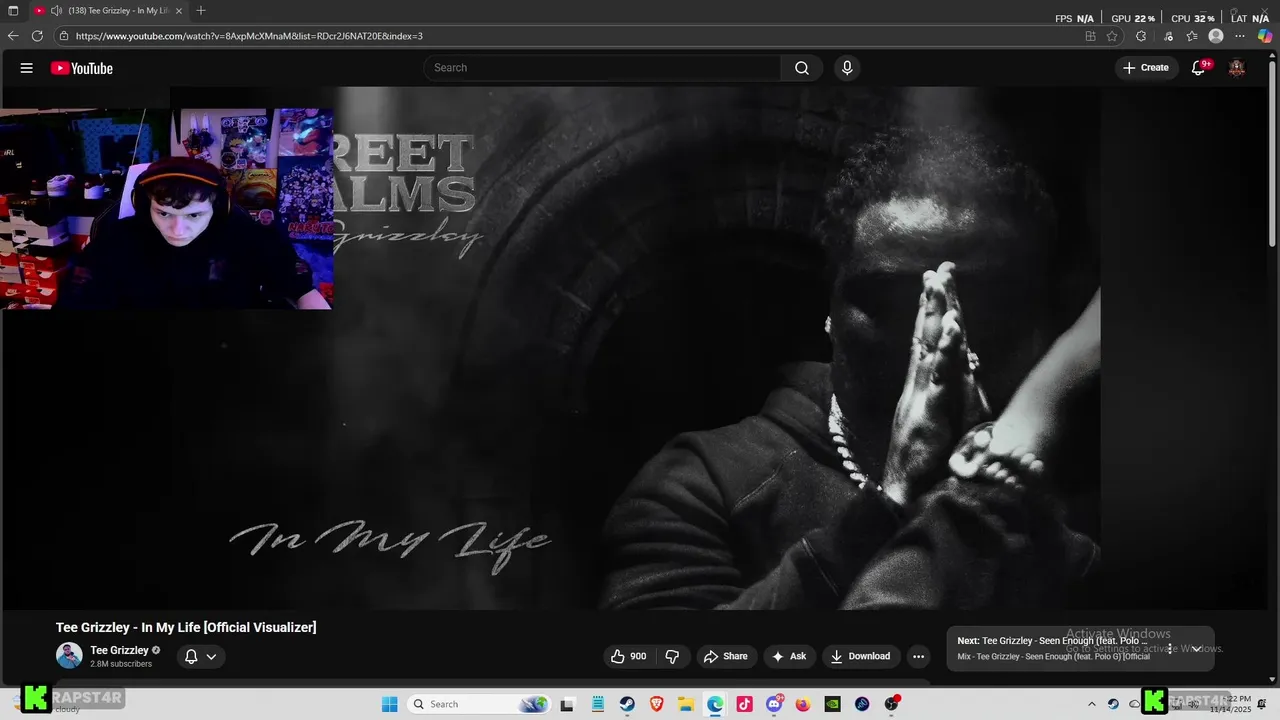Dislike the video with thumbs-down
Viewport: 1280px width, 720px height.
click(672, 656)
